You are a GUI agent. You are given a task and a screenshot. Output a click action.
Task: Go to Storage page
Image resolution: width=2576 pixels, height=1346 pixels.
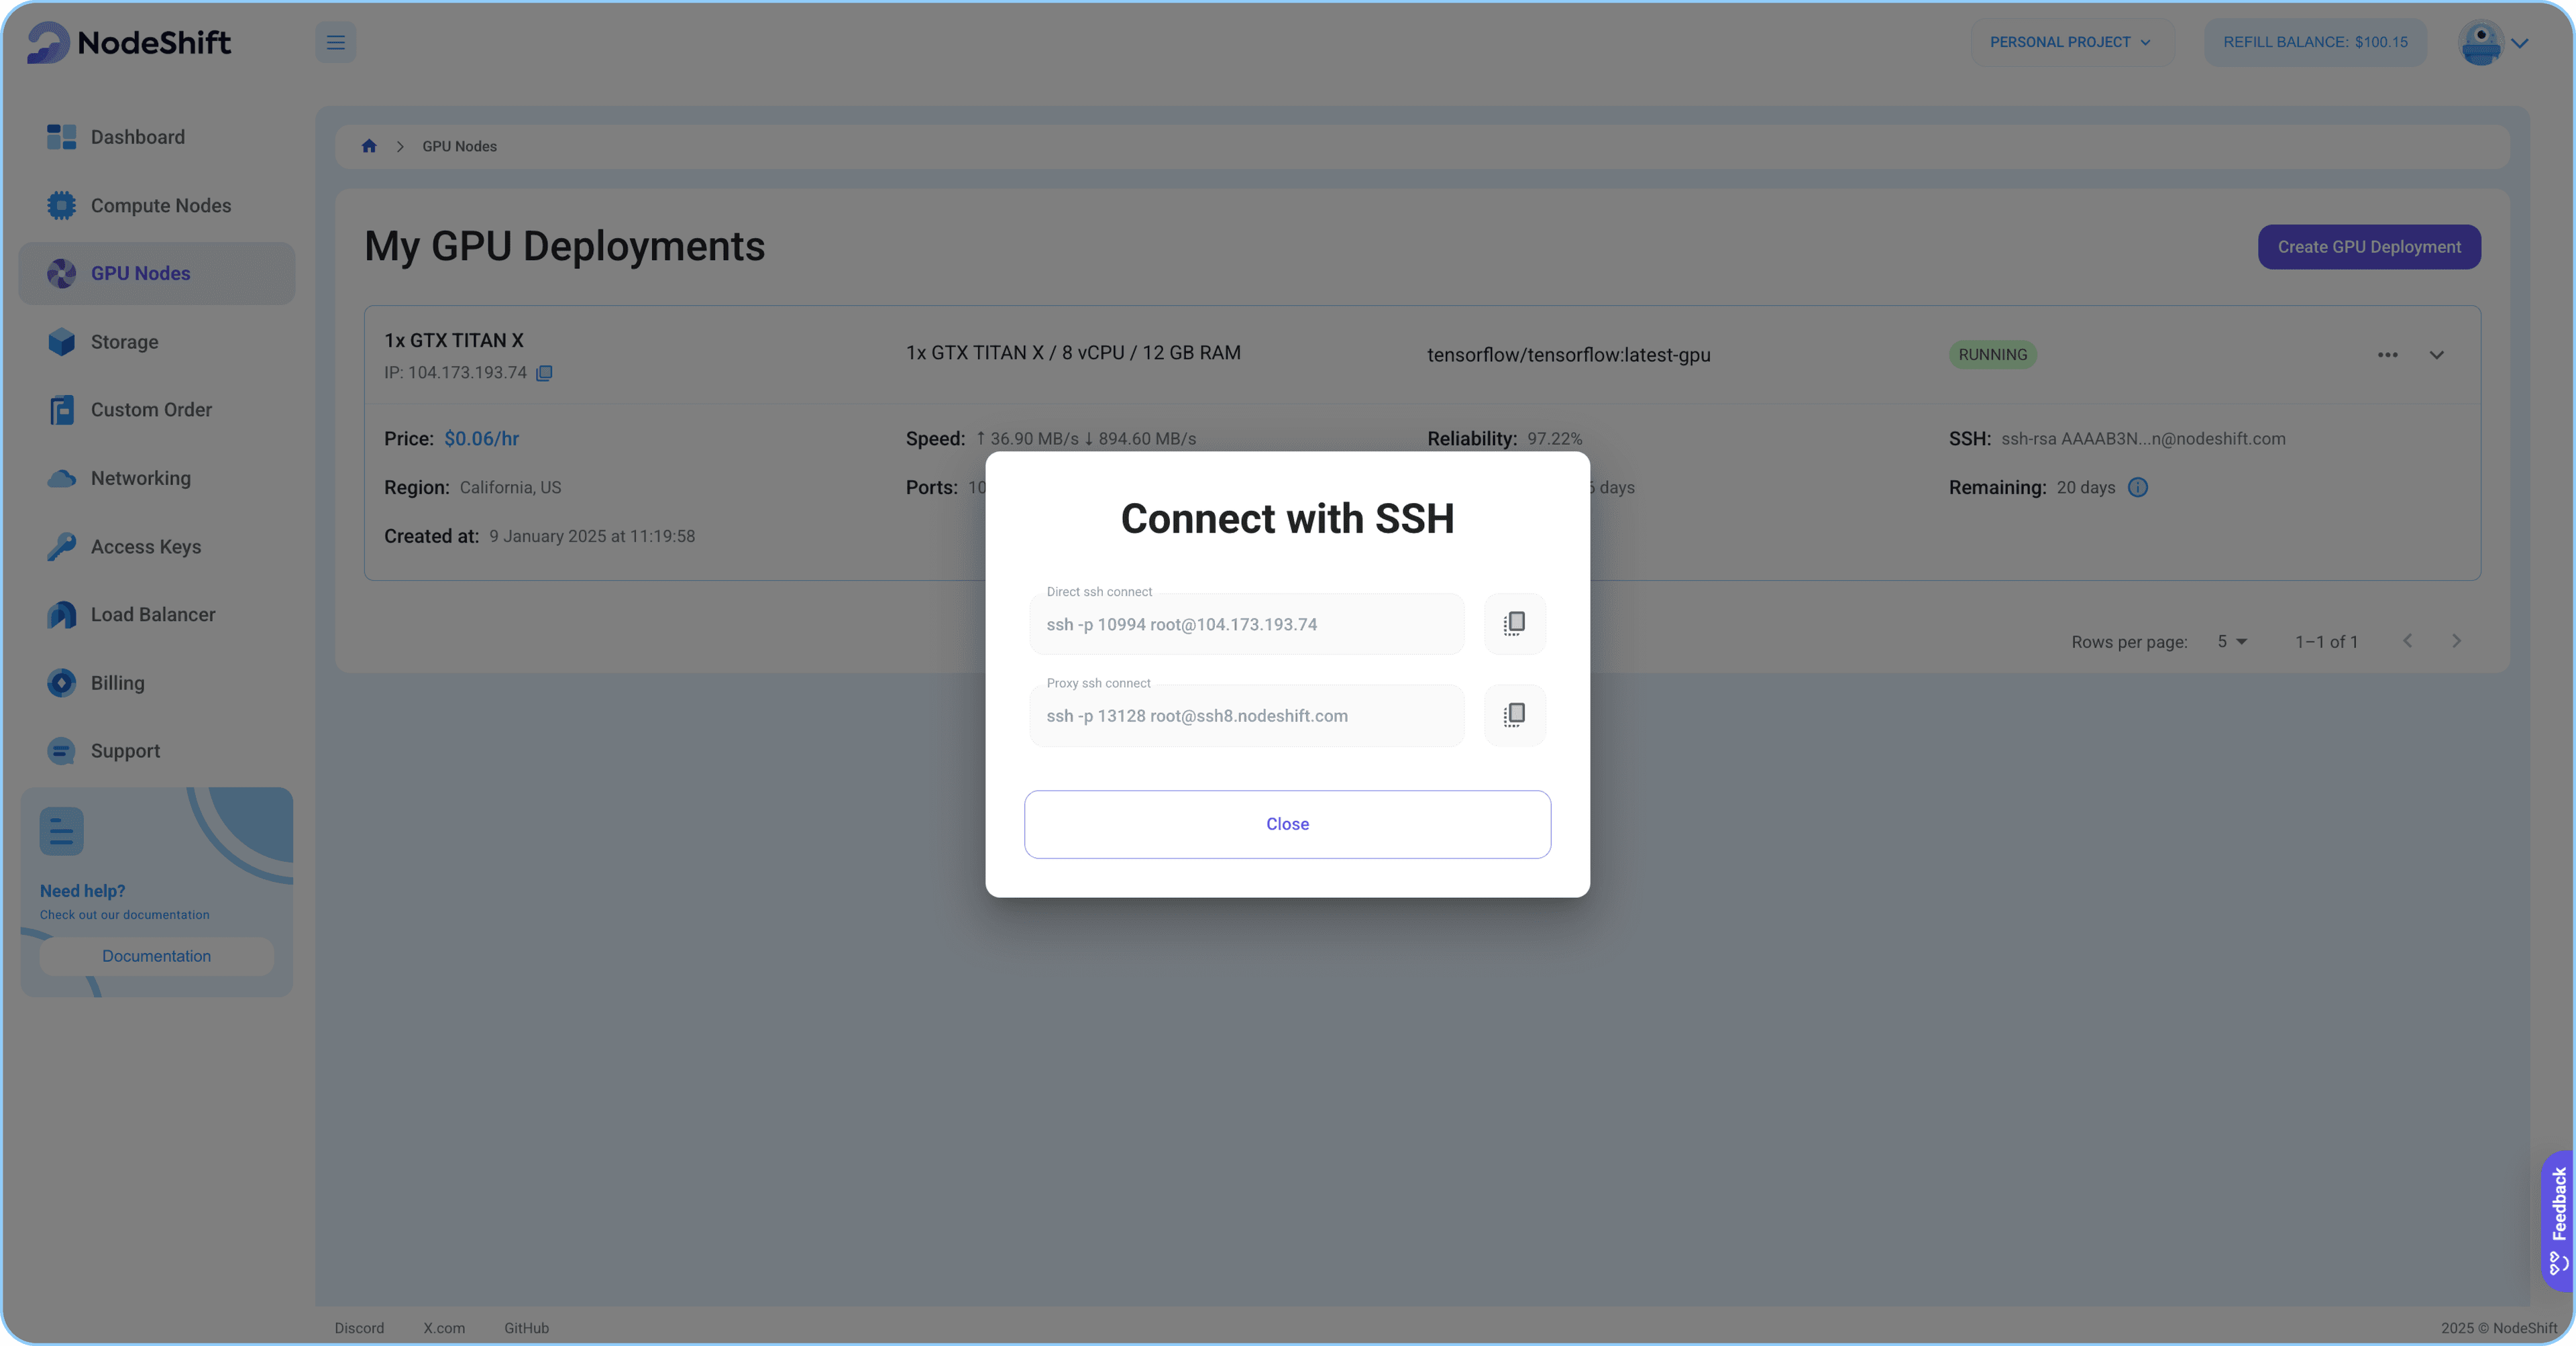click(x=124, y=342)
